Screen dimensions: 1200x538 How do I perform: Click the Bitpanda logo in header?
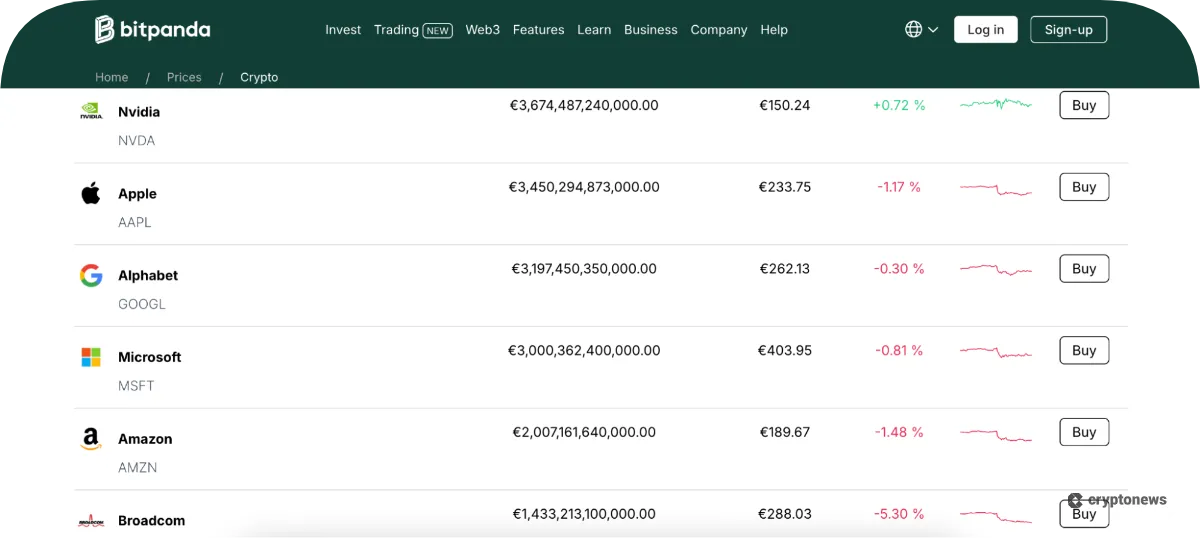[152, 30]
